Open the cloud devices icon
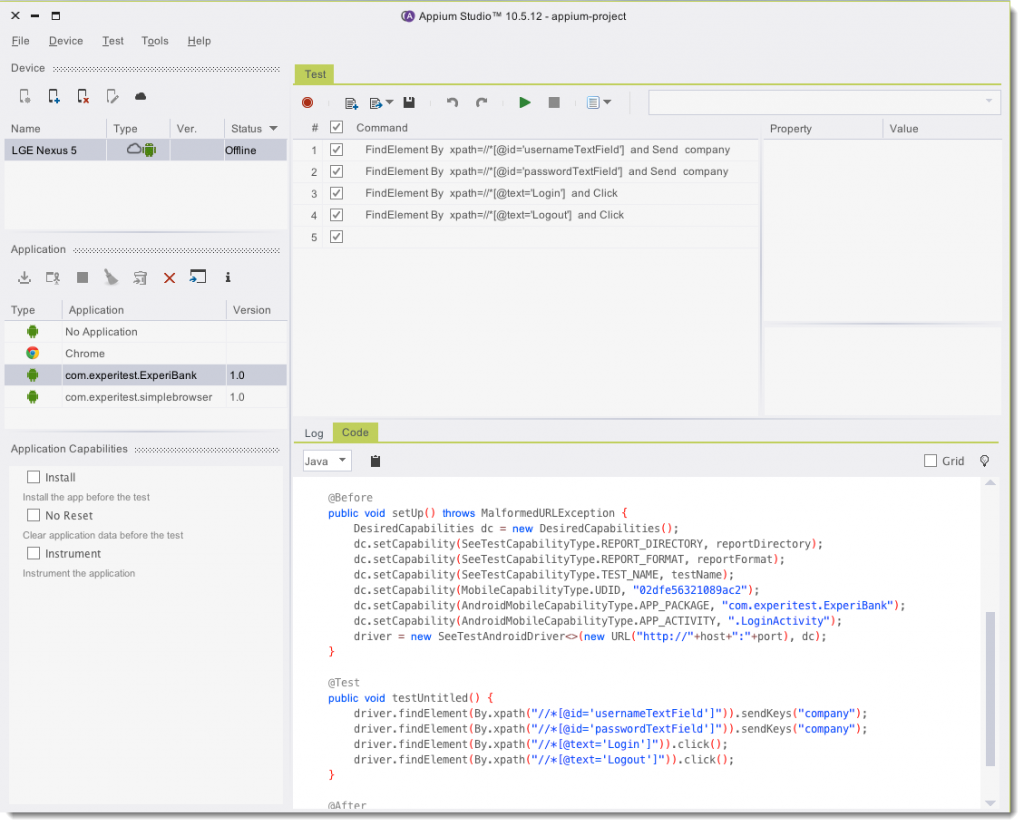 click(x=140, y=97)
